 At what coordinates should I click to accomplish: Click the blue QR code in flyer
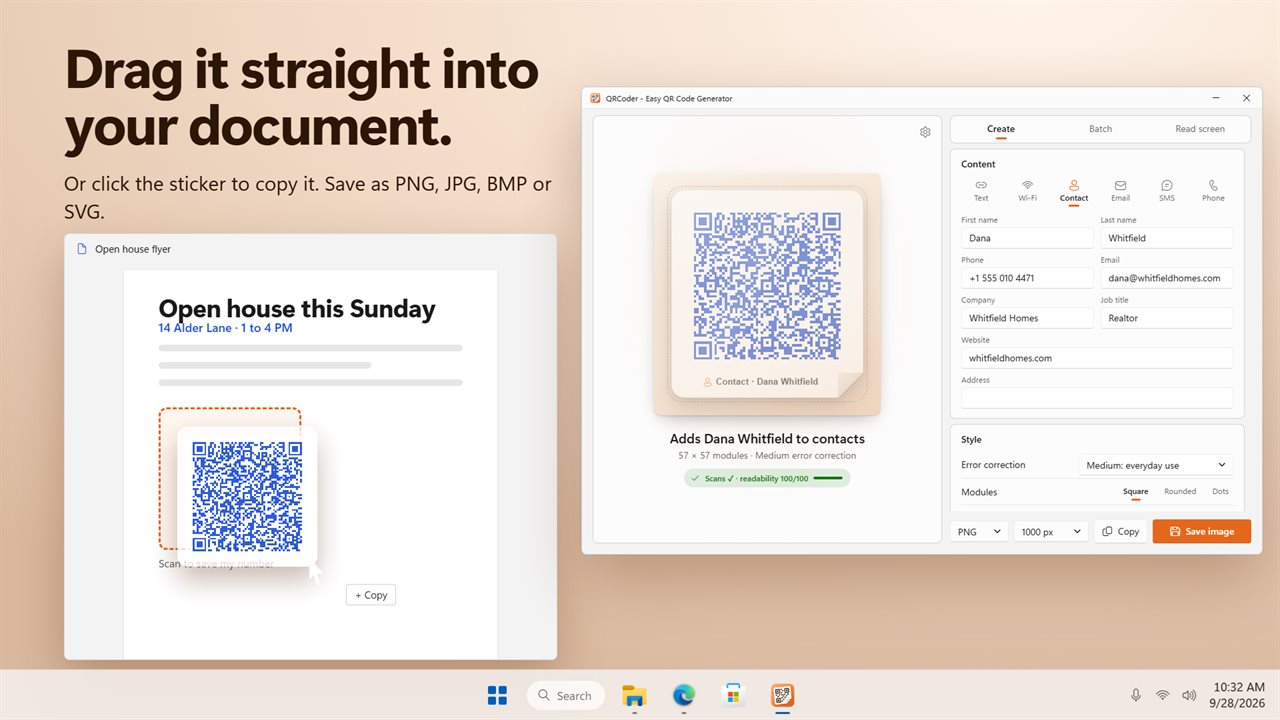(x=247, y=496)
